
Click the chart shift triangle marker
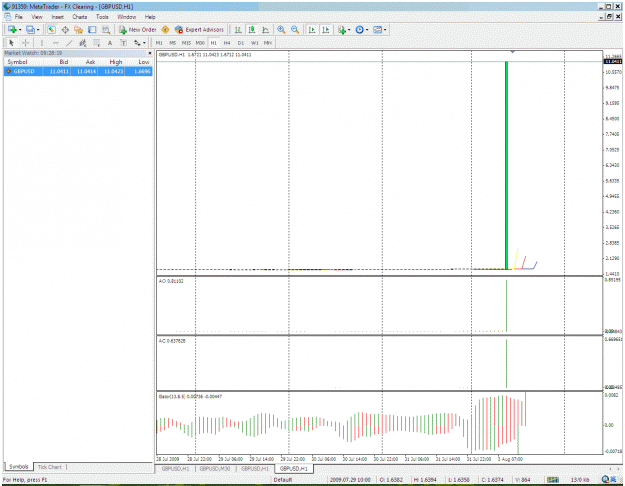pos(513,52)
